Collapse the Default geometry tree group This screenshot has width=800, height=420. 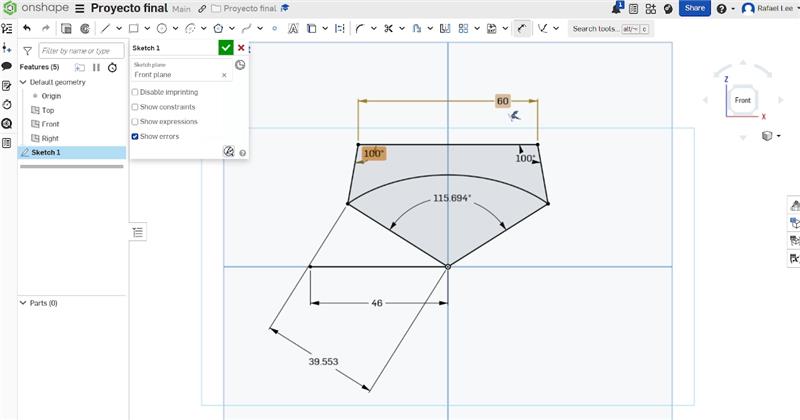(23, 82)
